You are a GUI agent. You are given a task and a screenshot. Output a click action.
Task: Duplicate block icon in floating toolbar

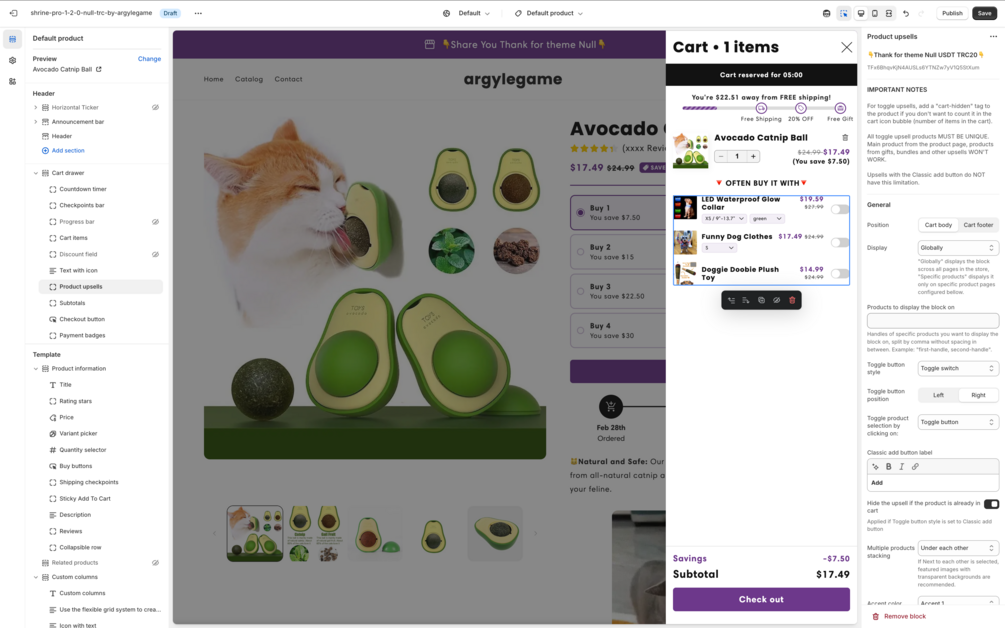(761, 300)
